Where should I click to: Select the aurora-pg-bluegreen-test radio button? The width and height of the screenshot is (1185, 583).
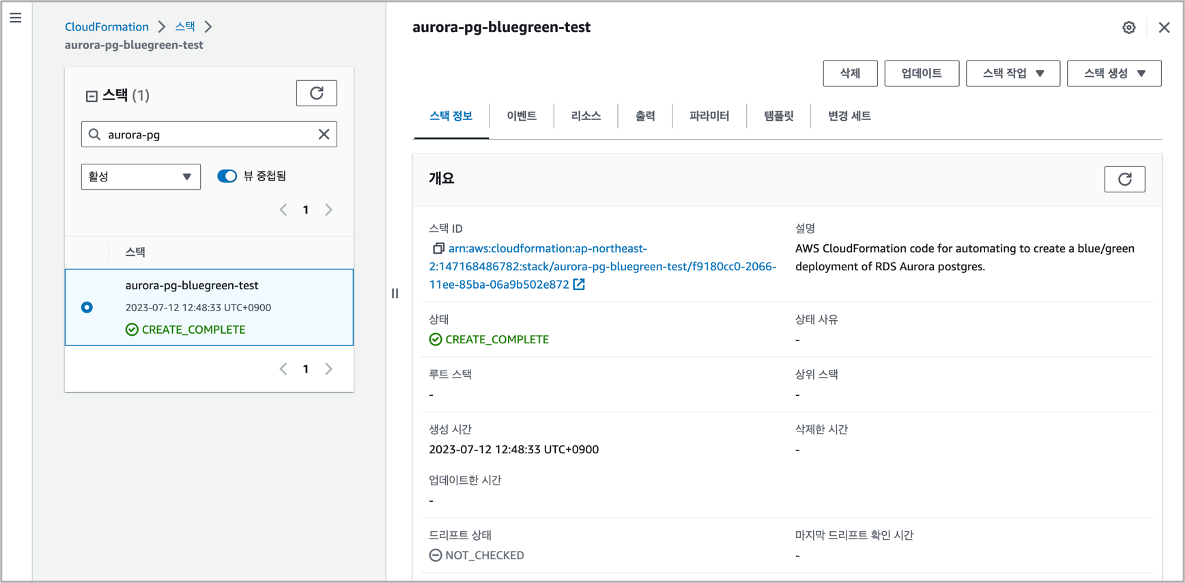tap(87, 307)
